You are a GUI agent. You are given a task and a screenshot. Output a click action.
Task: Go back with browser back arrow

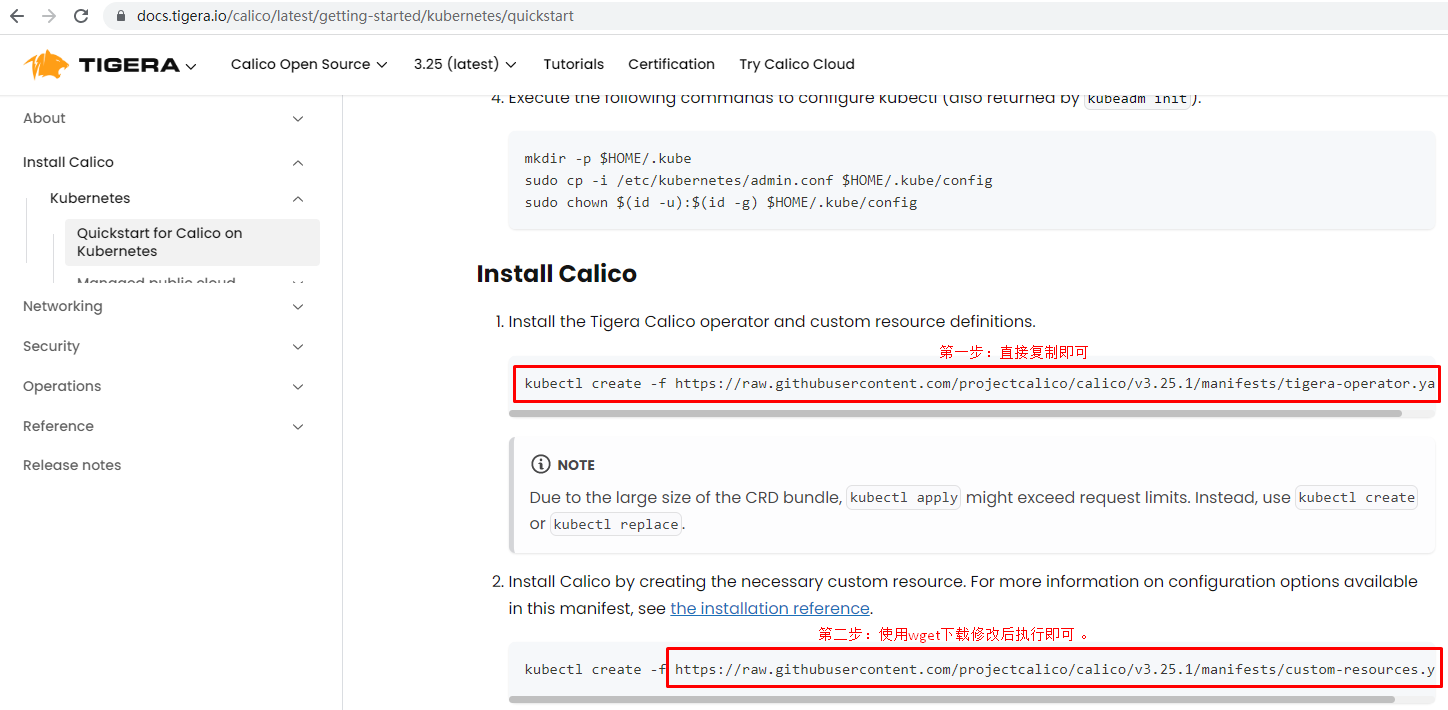(x=17, y=16)
